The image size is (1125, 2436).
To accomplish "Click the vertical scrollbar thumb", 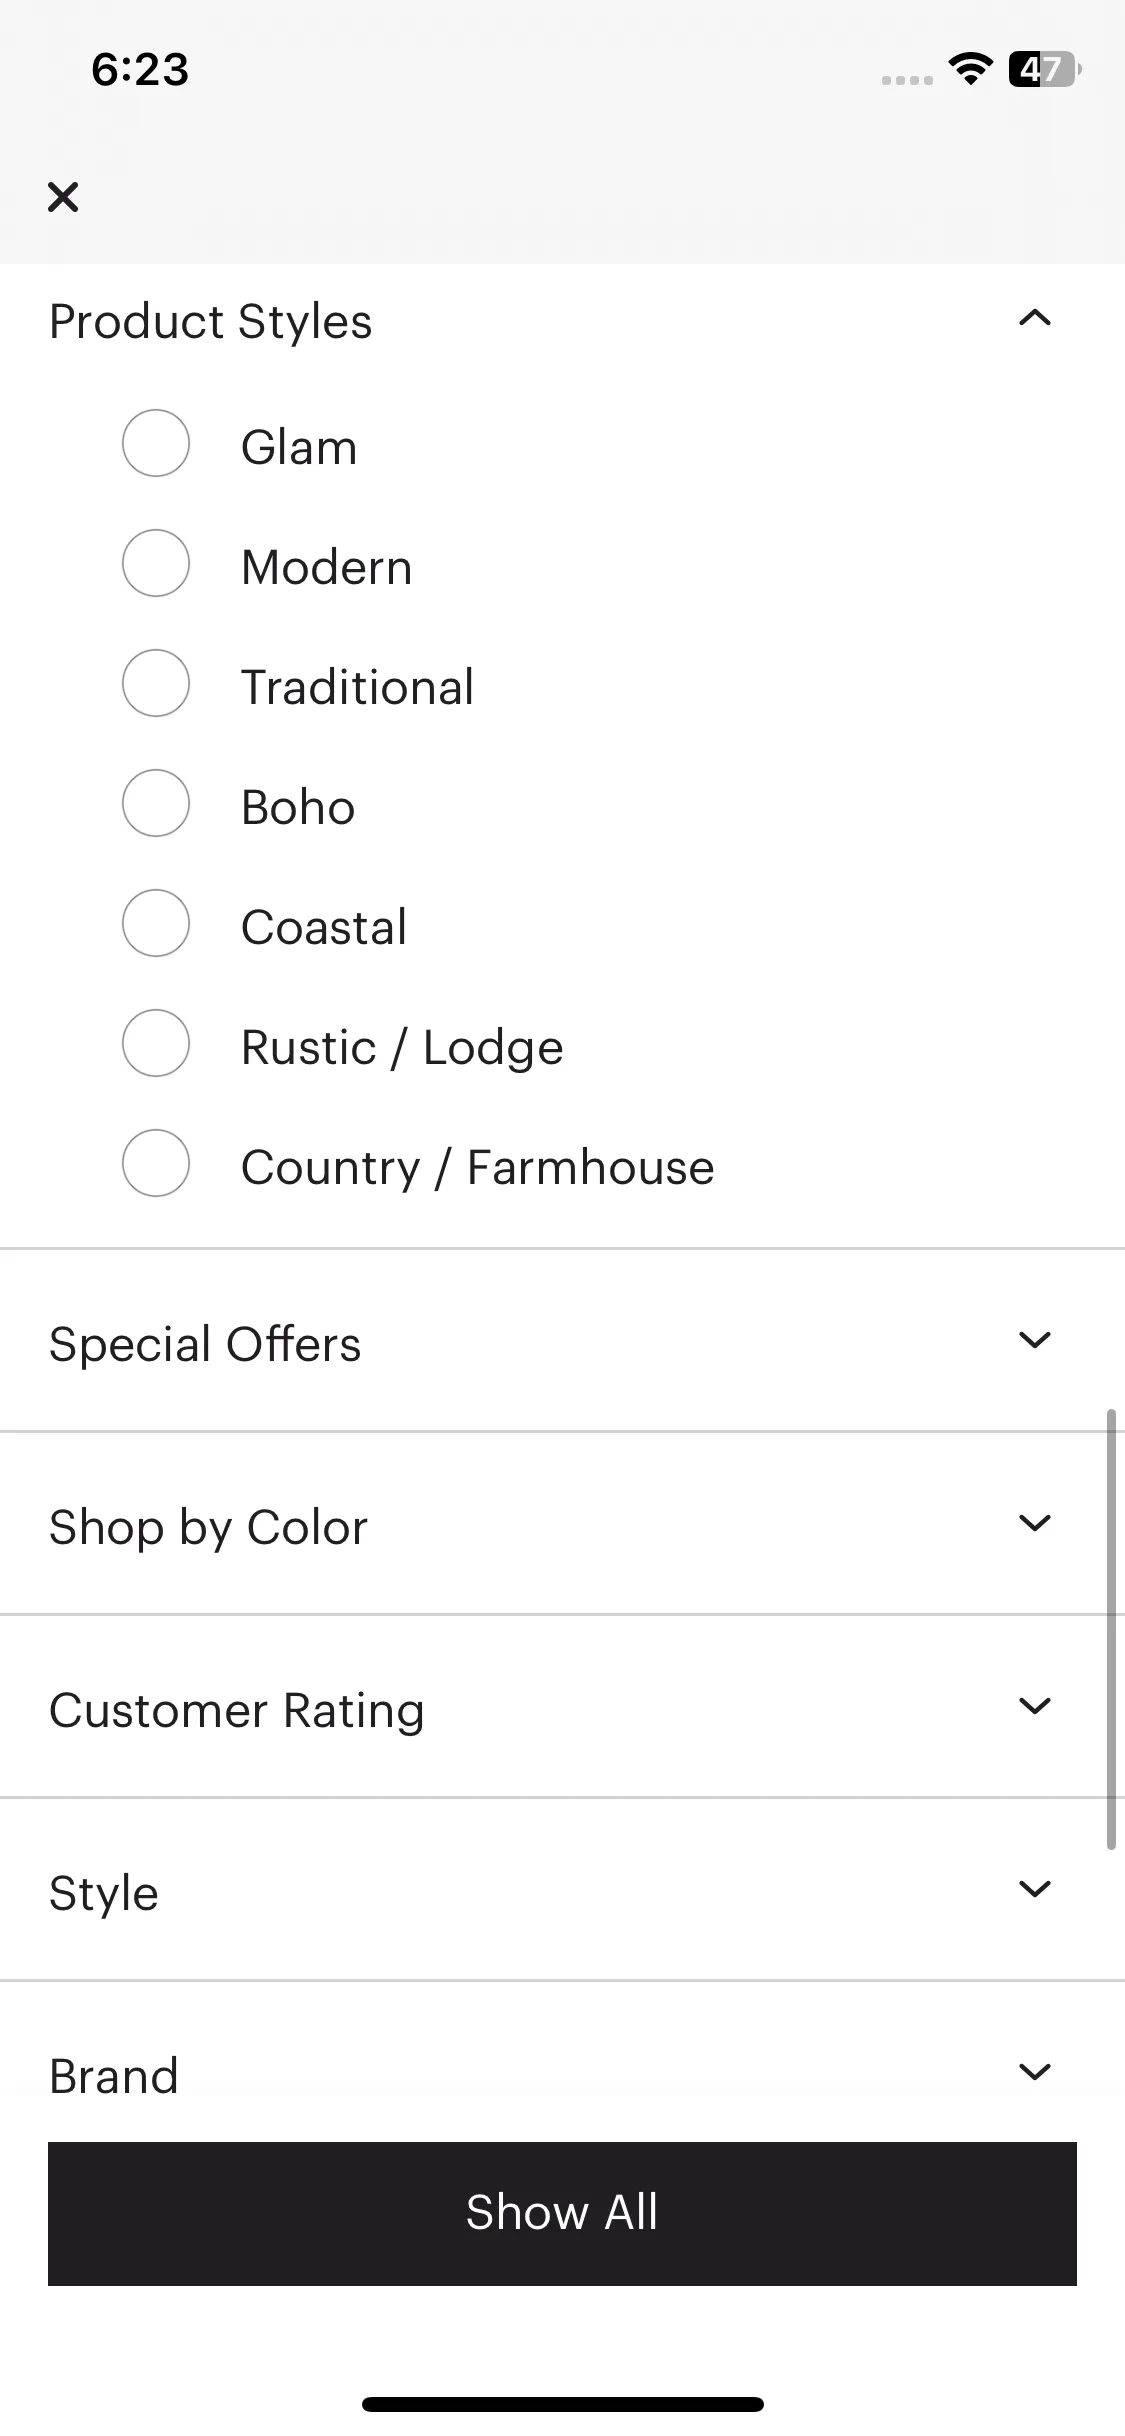I will (1111, 1630).
